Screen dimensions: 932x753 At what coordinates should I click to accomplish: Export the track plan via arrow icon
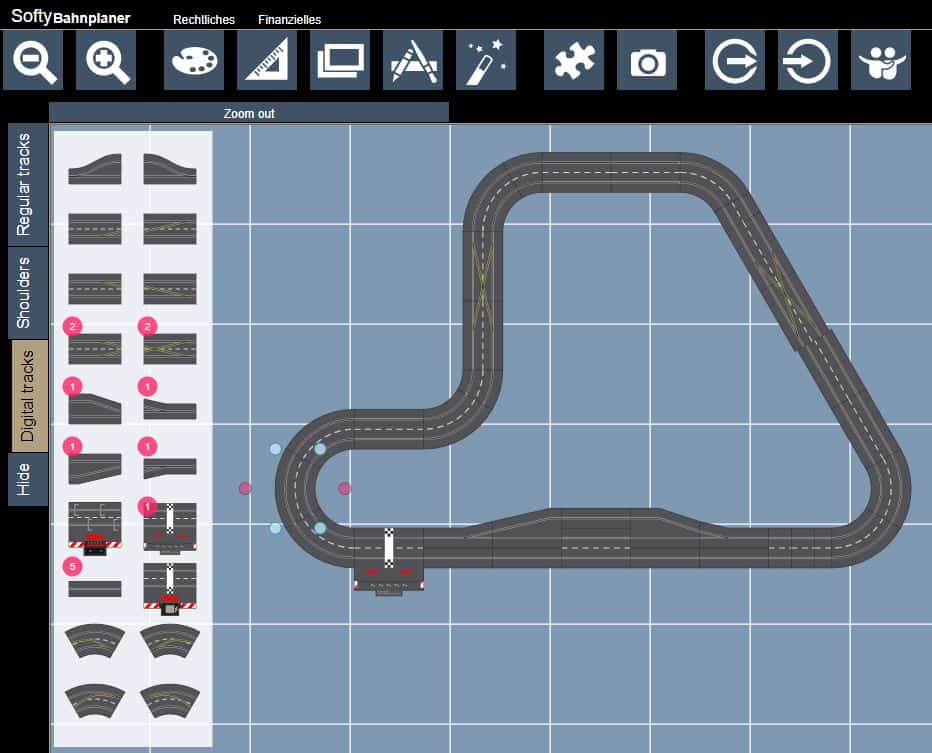734,60
